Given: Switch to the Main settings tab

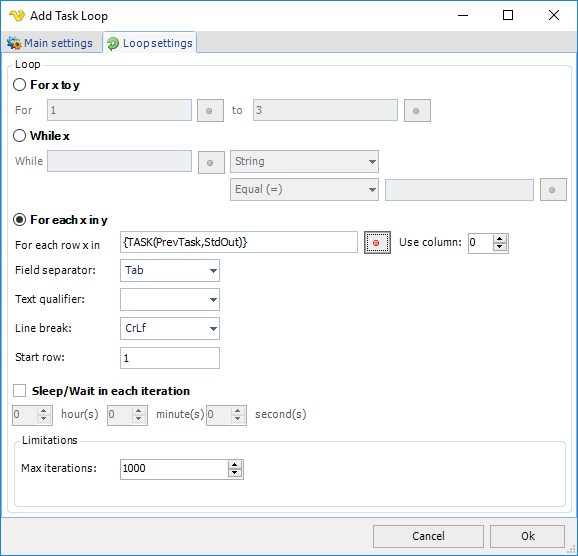Looking at the screenshot, I should pos(52,43).
